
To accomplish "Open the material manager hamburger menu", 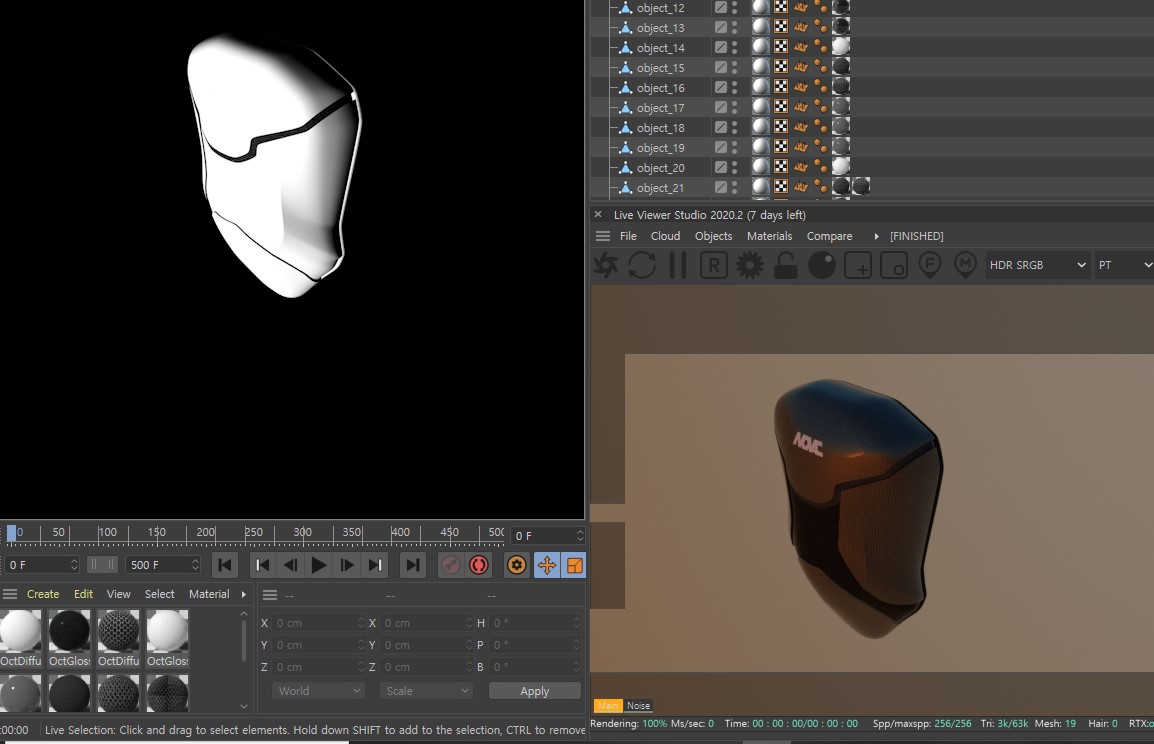I will click(10, 594).
